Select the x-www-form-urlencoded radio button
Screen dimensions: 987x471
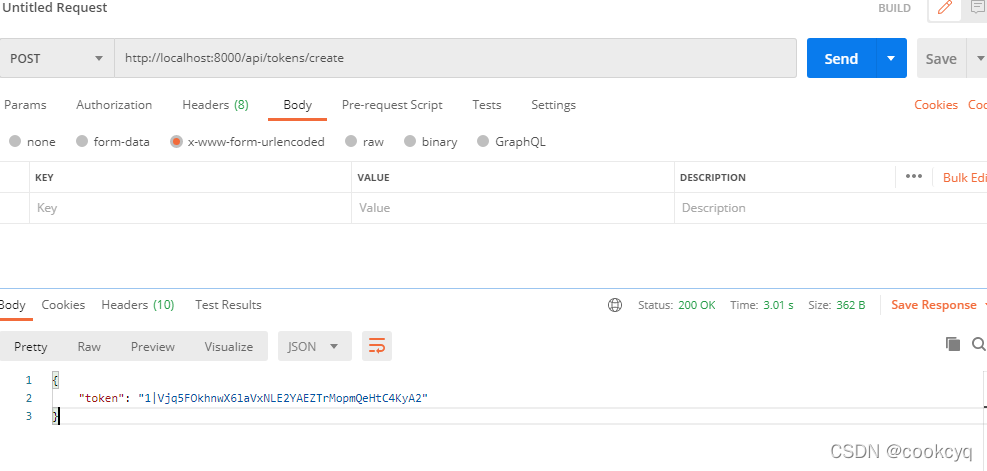point(176,142)
